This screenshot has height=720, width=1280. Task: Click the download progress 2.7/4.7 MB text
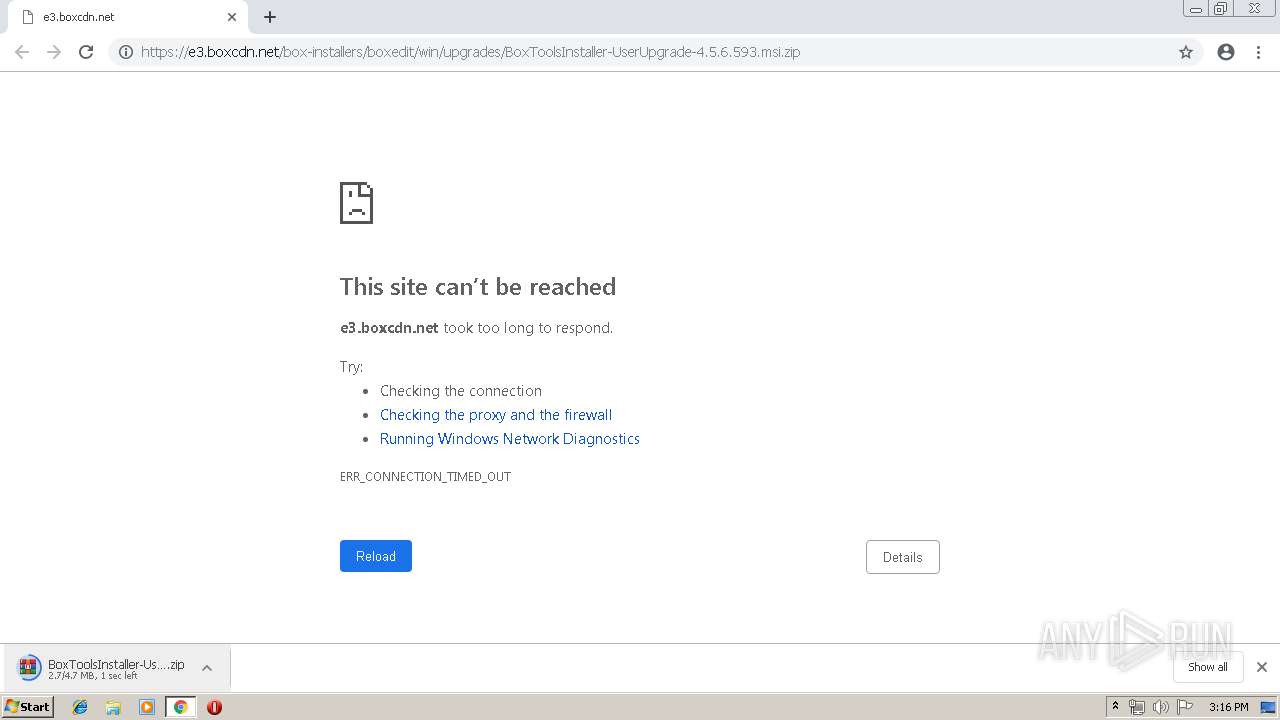(x=93, y=676)
